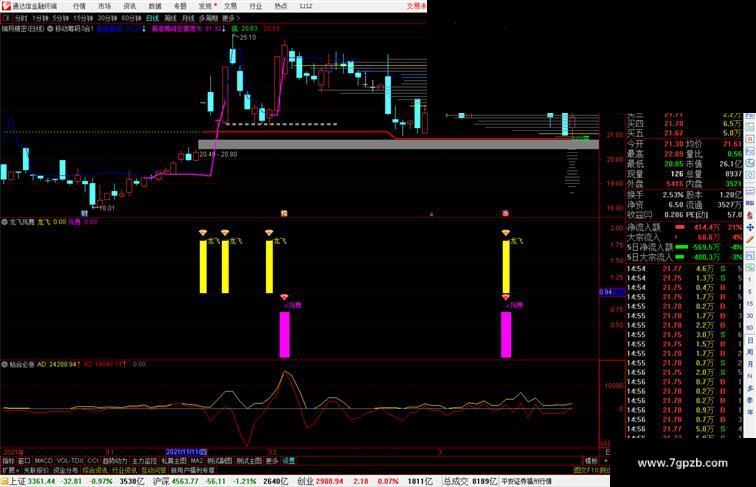Toggle the 移动筹码 indicator circle icon

50,29
